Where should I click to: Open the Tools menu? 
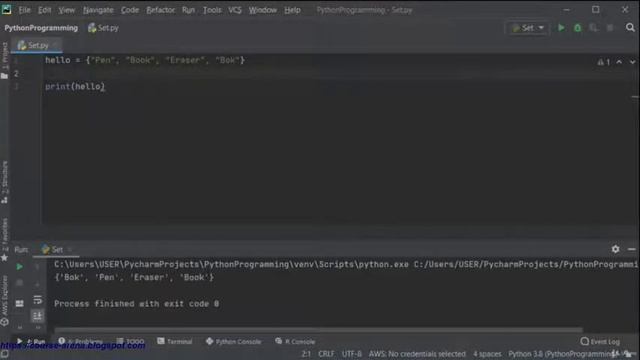click(212, 10)
